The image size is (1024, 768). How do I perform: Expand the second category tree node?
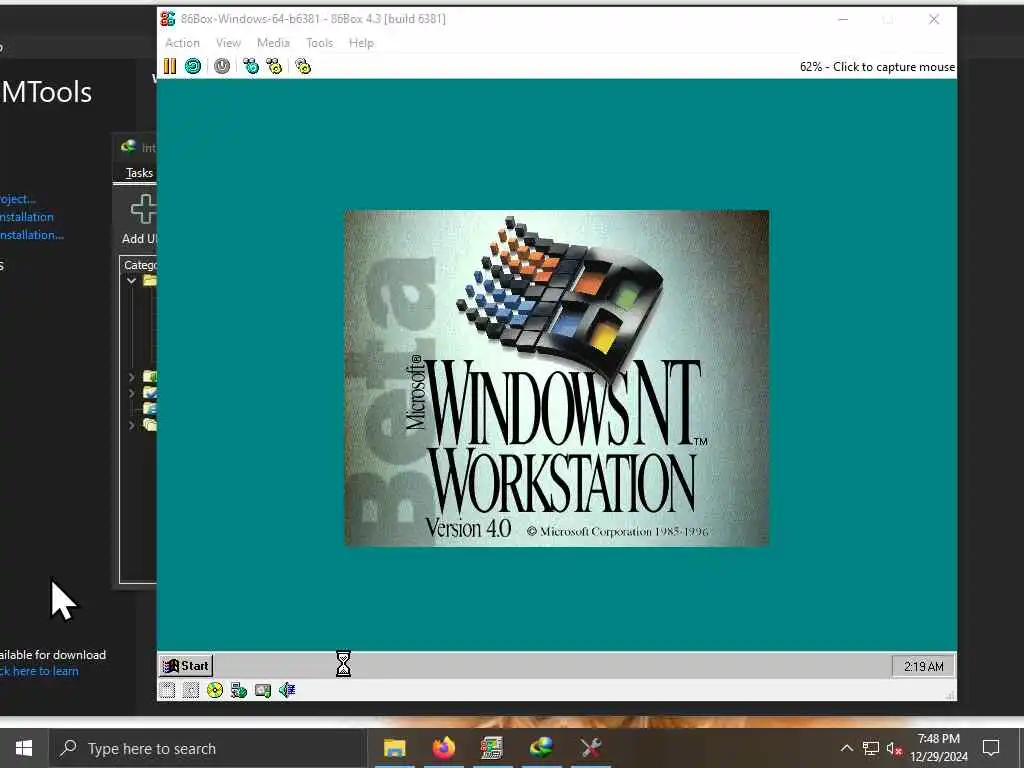tap(131, 377)
